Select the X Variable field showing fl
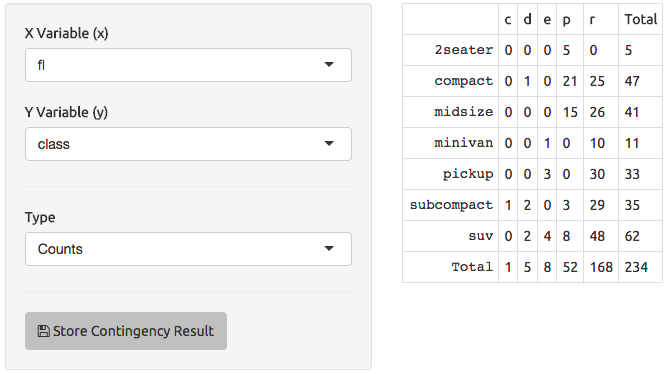Image resolution: width=670 pixels, height=374 pixels. click(188, 65)
